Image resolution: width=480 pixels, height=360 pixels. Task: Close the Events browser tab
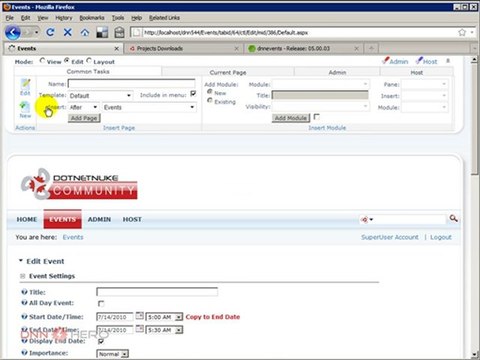point(116,49)
